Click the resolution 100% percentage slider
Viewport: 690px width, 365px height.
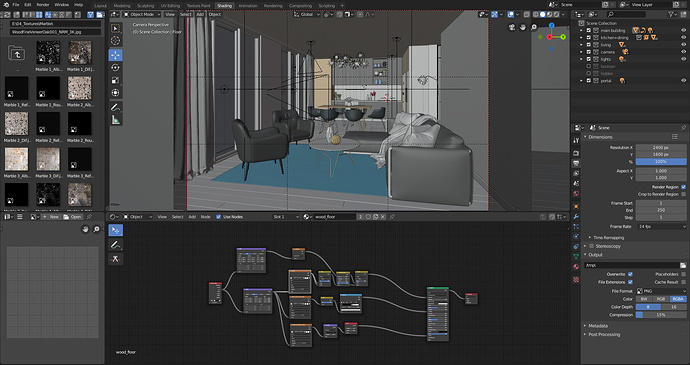pos(661,162)
